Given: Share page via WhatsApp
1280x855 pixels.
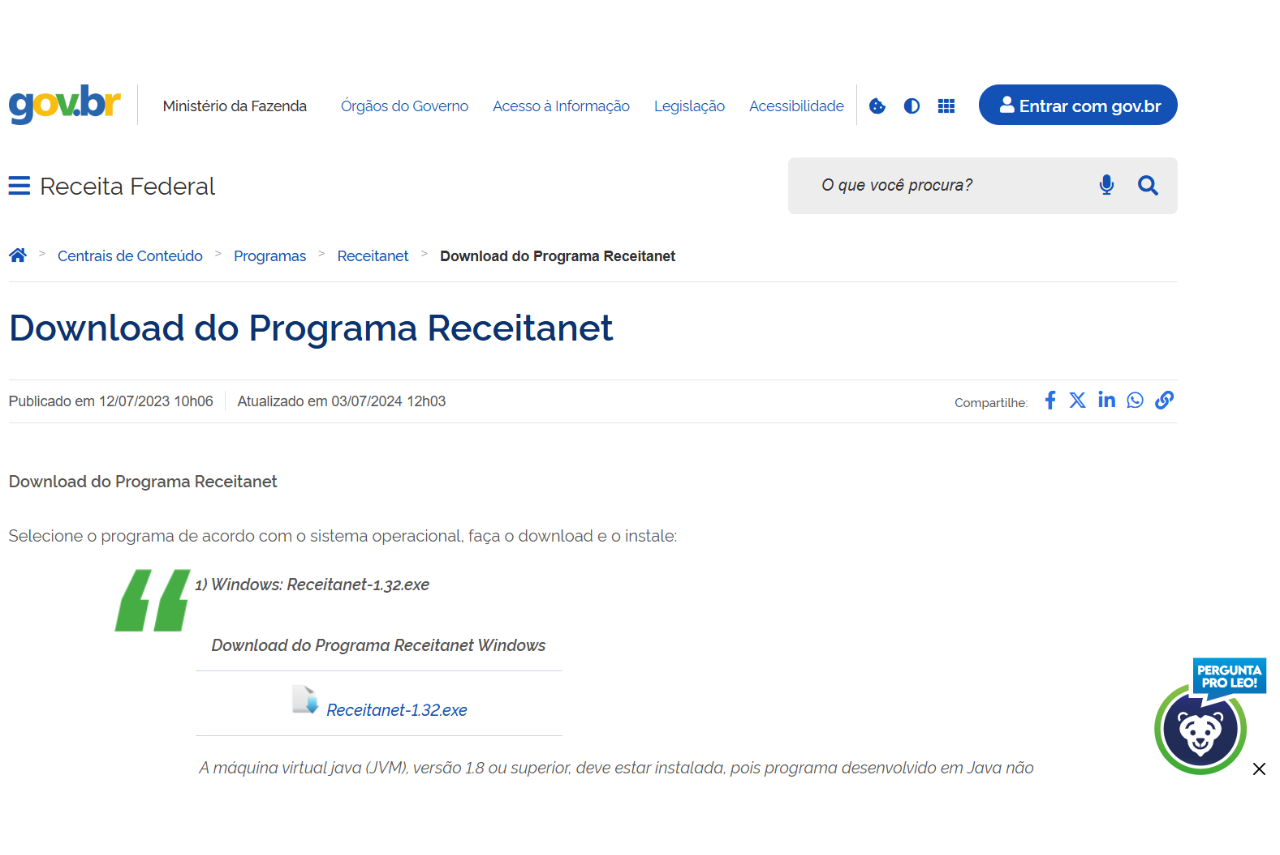Looking at the screenshot, I should click(1135, 401).
